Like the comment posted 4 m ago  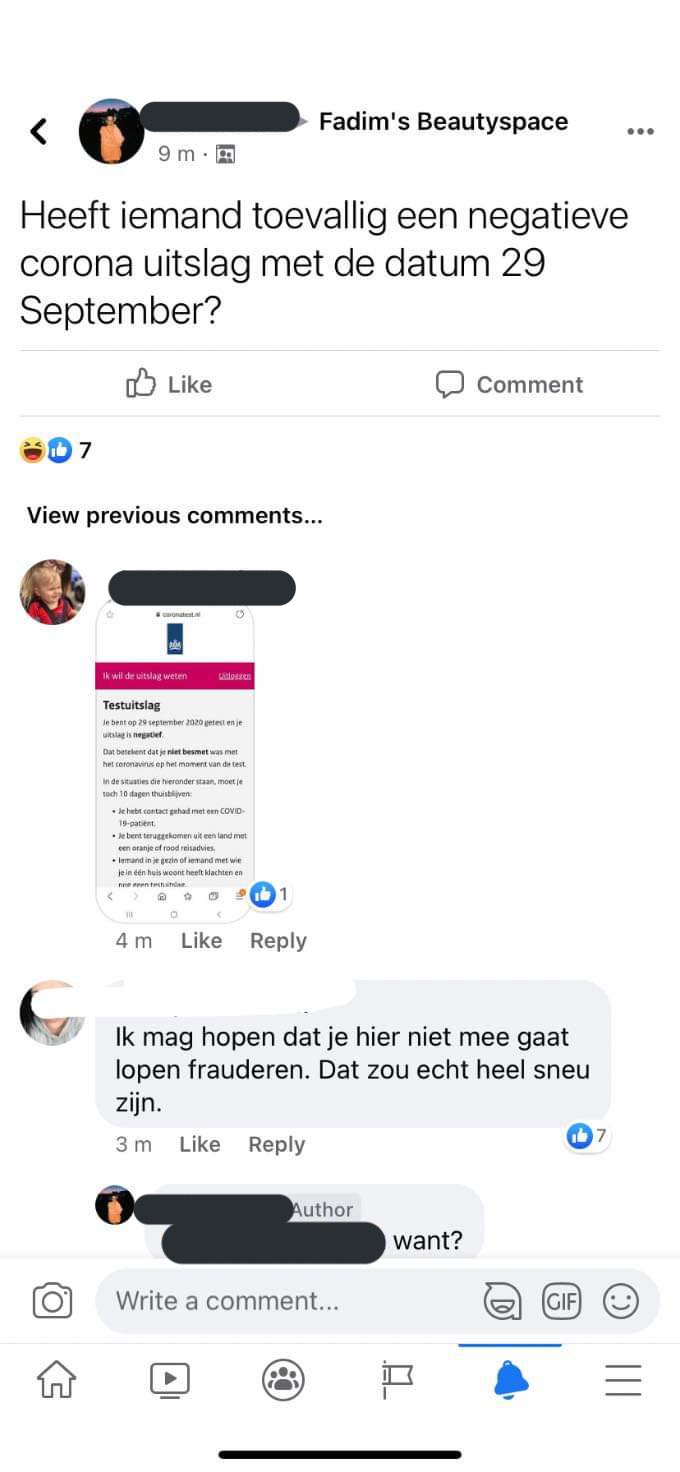coord(201,940)
